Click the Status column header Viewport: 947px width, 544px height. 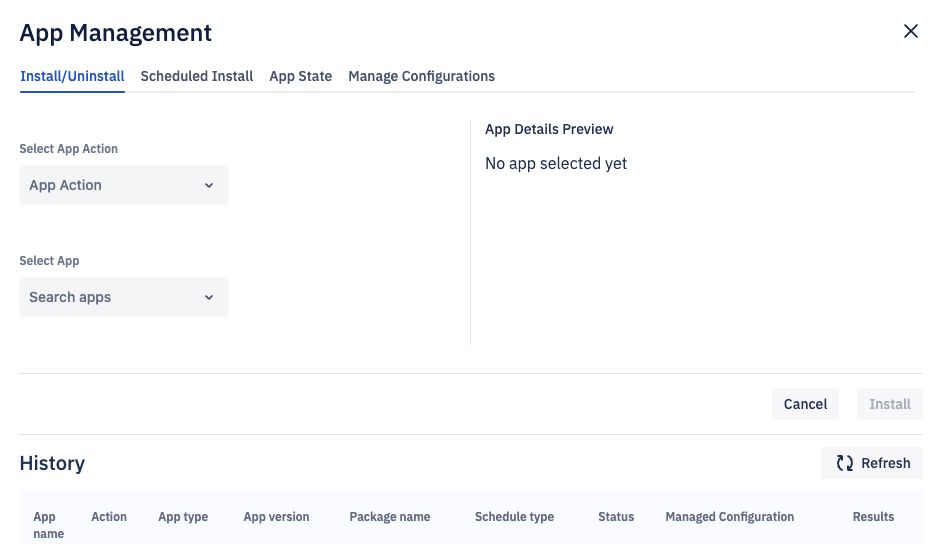(616, 517)
